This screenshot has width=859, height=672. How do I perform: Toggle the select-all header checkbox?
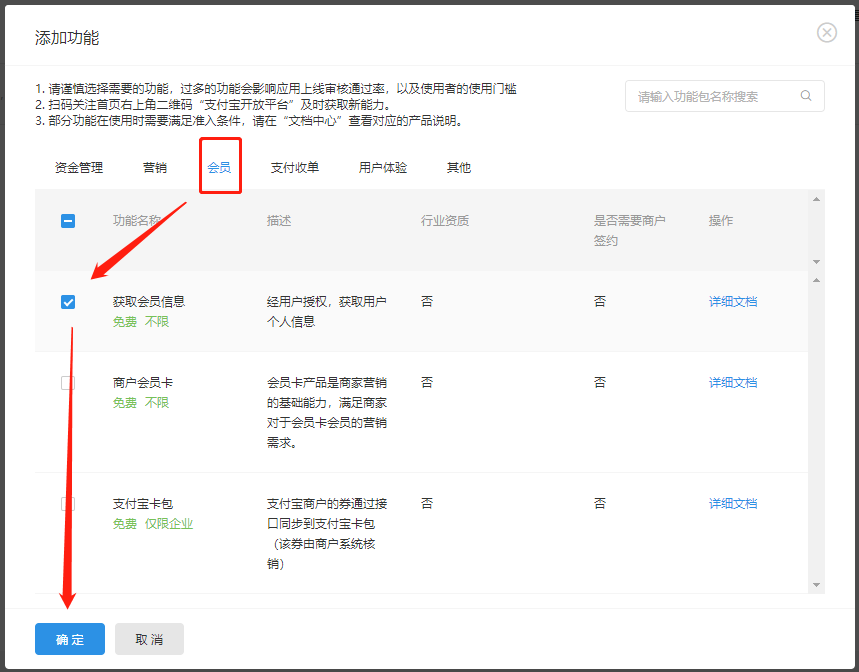(x=68, y=221)
